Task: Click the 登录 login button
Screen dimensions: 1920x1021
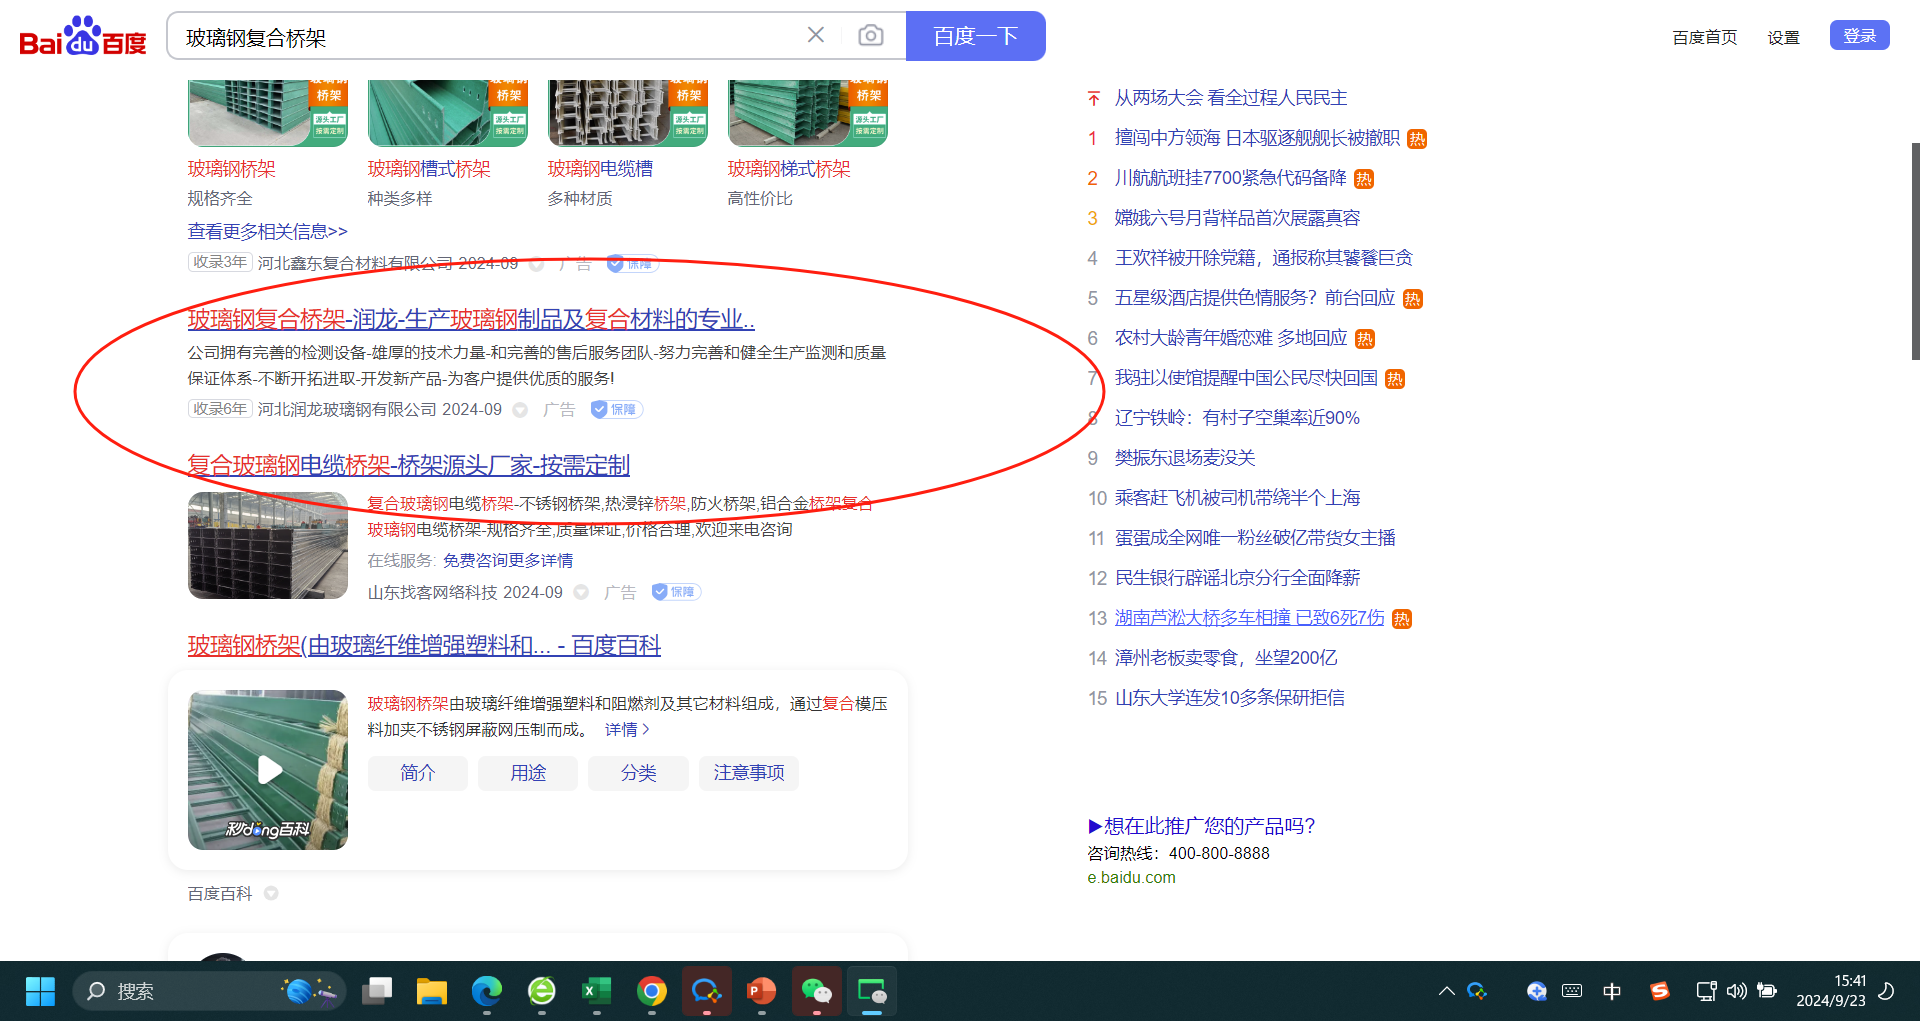Action: click(x=1859, y=36)
